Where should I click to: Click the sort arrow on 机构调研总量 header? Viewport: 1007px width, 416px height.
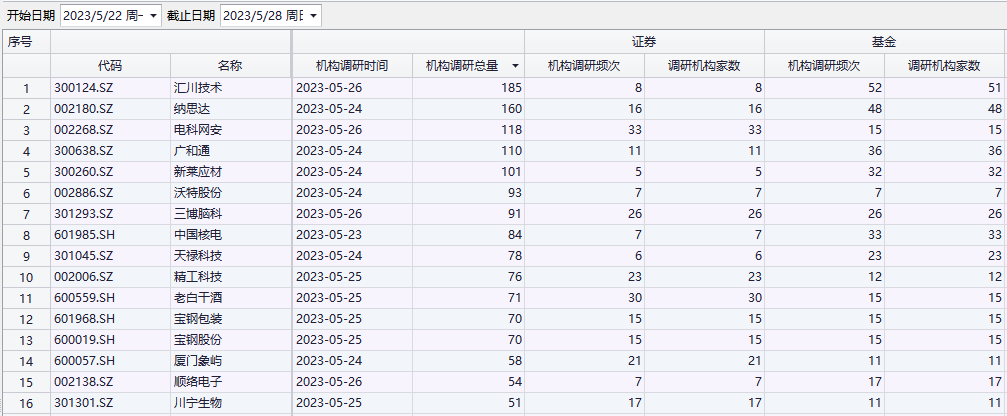(515, 66)
